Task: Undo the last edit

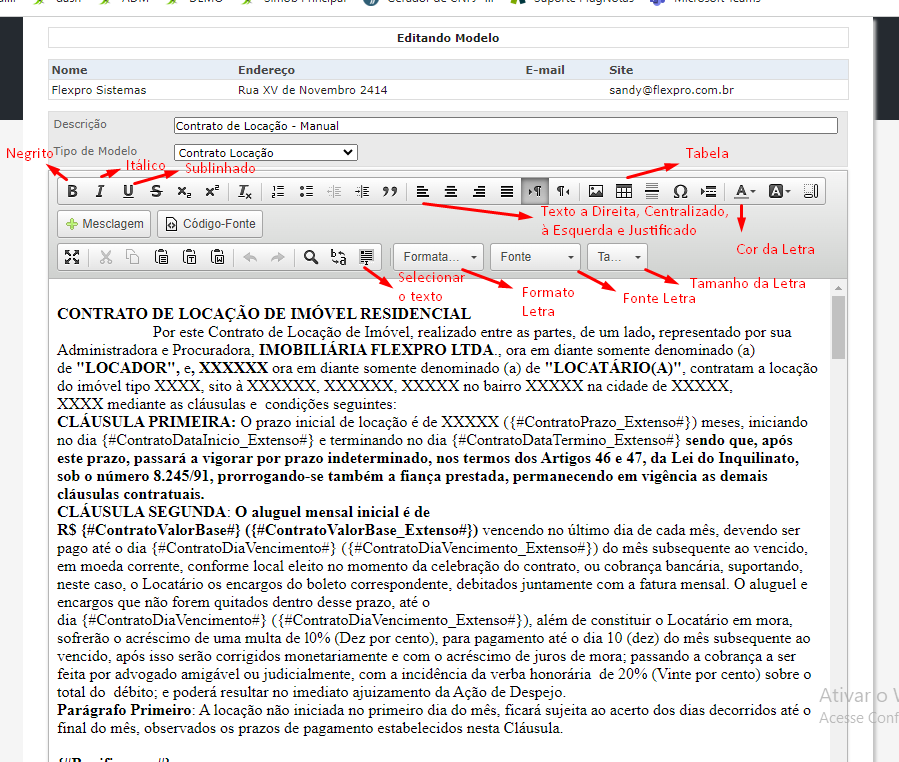Action: (x=251, y=257)
